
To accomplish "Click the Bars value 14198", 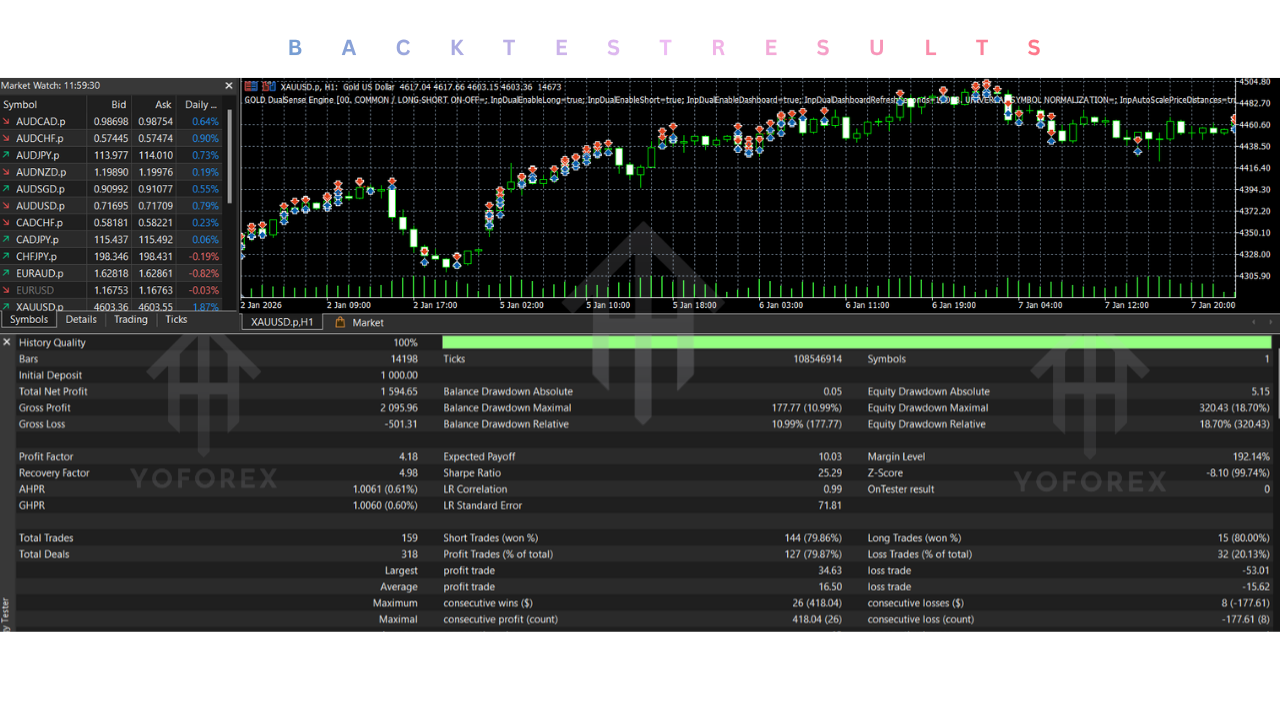I will pos(404,359).
